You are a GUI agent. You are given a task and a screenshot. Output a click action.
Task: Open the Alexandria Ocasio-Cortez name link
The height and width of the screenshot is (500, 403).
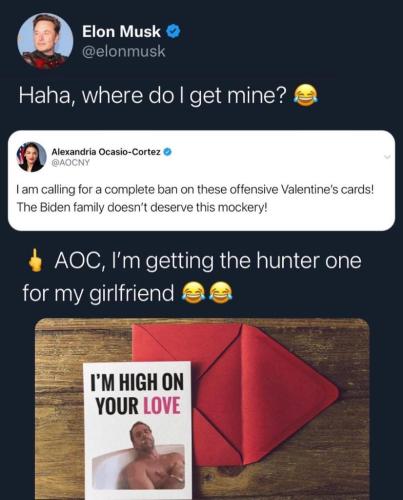[106, 152]
